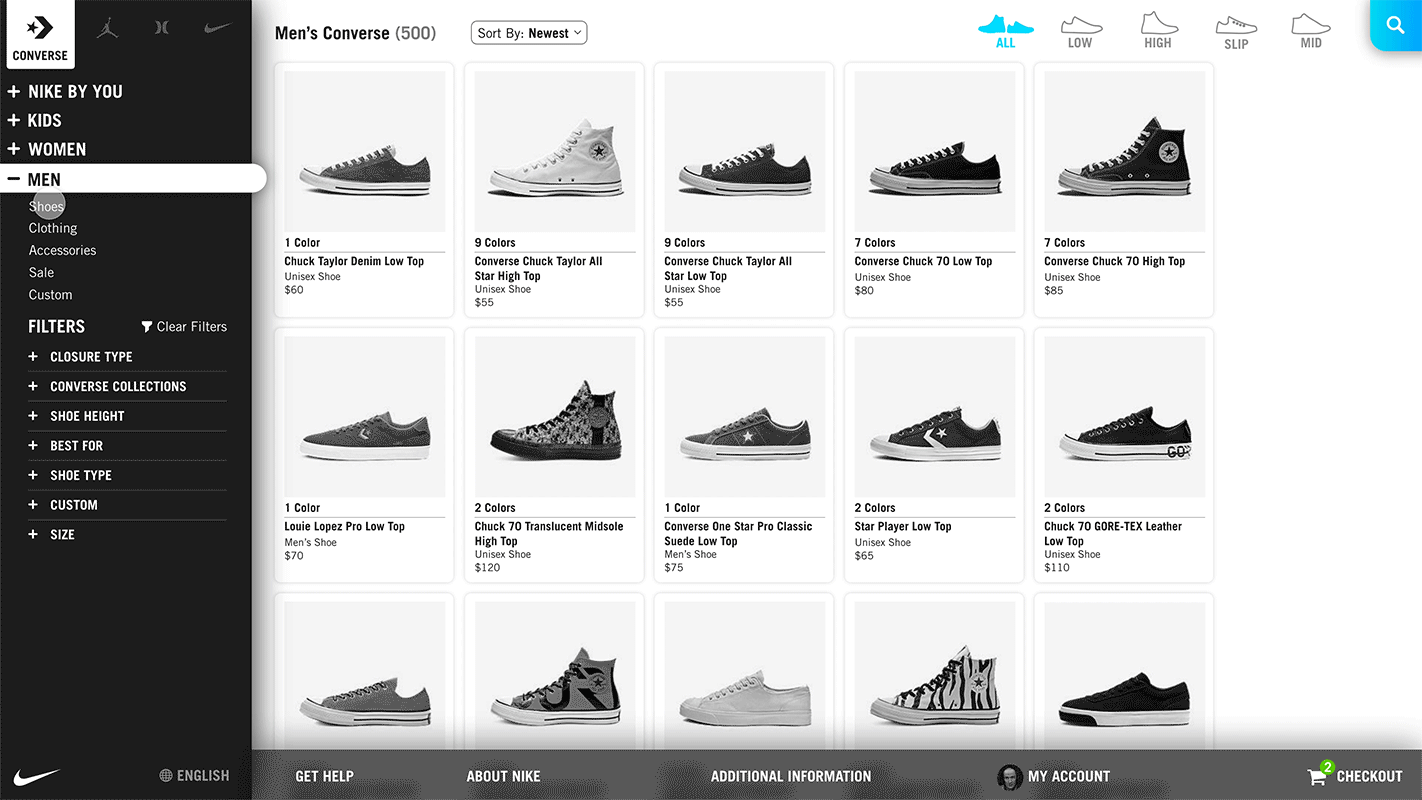Open My Account profile icon
1422x800 pixels.
pyautogui.click(x=1010, y=775)
